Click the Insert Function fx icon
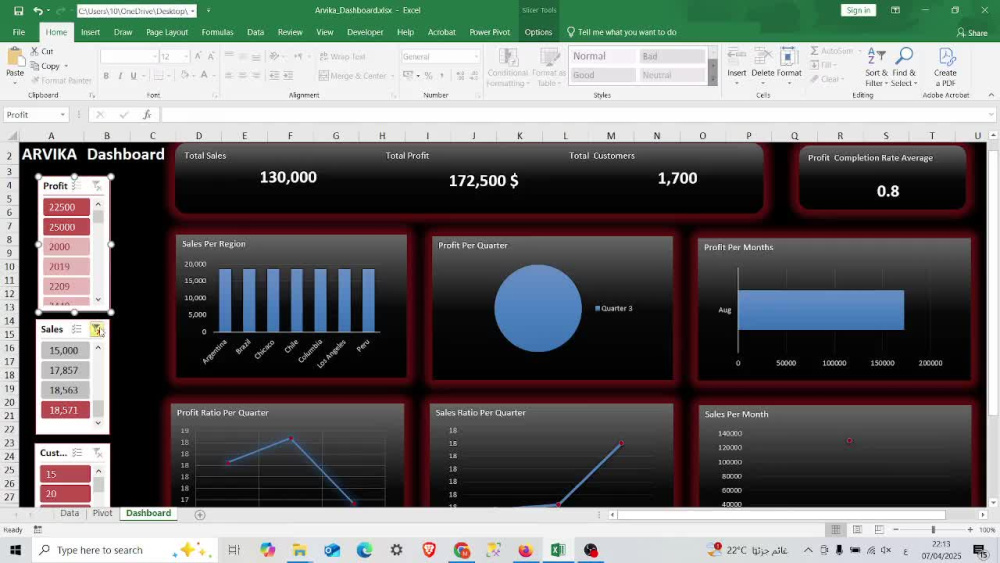This screenshot has width=1000, height=563. [147, 115]
